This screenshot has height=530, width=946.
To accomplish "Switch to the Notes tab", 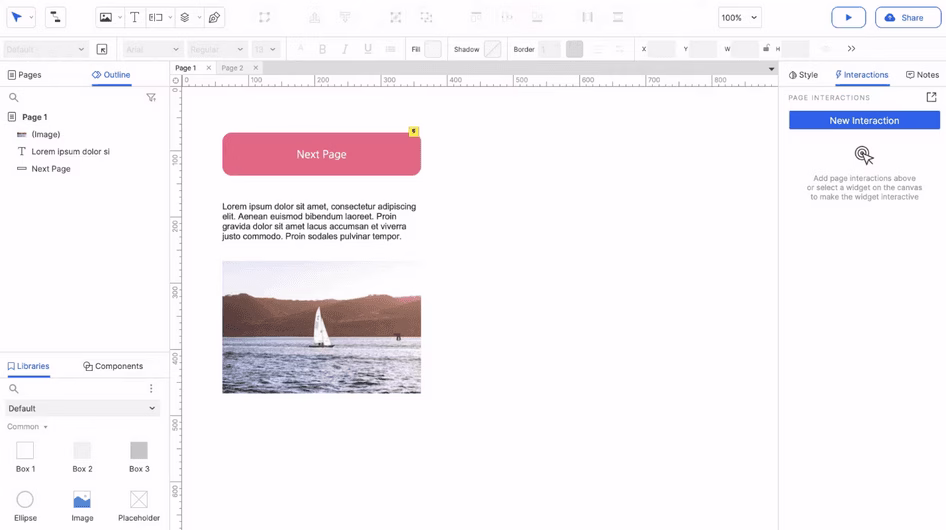I will pos(922,75).
